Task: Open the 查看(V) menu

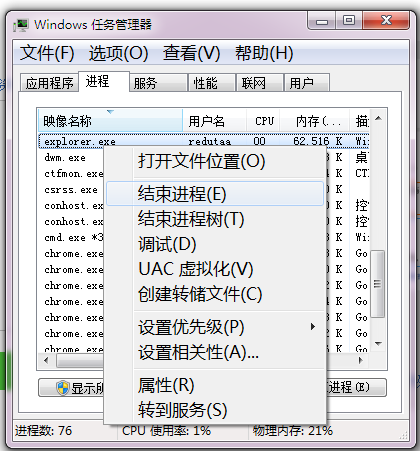Action: [x=191, y=53]
